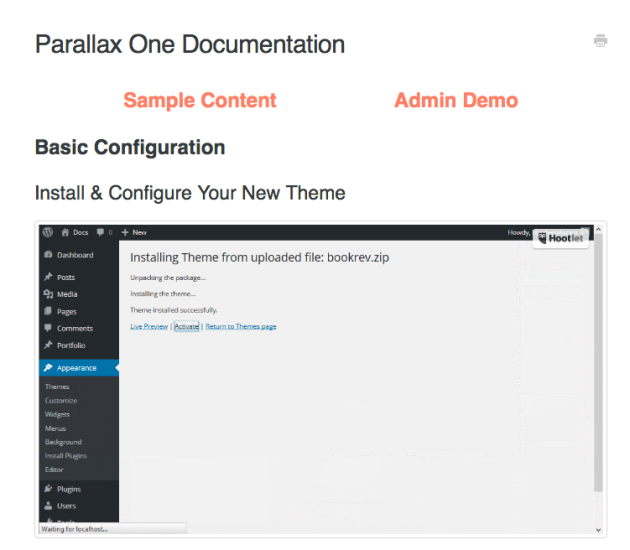
Task: Click the Hootlet owl button
Action: coord(561,238)
